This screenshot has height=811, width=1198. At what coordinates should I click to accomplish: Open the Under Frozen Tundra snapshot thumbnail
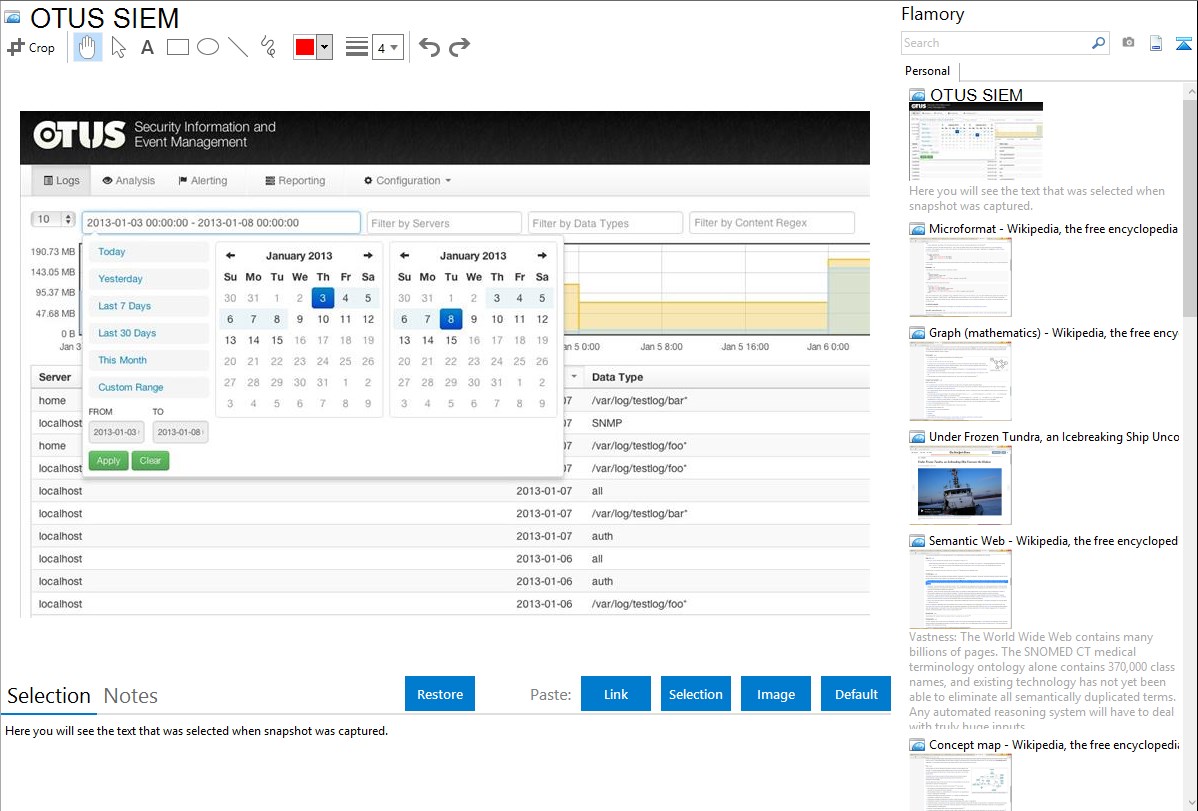(960, 485)
